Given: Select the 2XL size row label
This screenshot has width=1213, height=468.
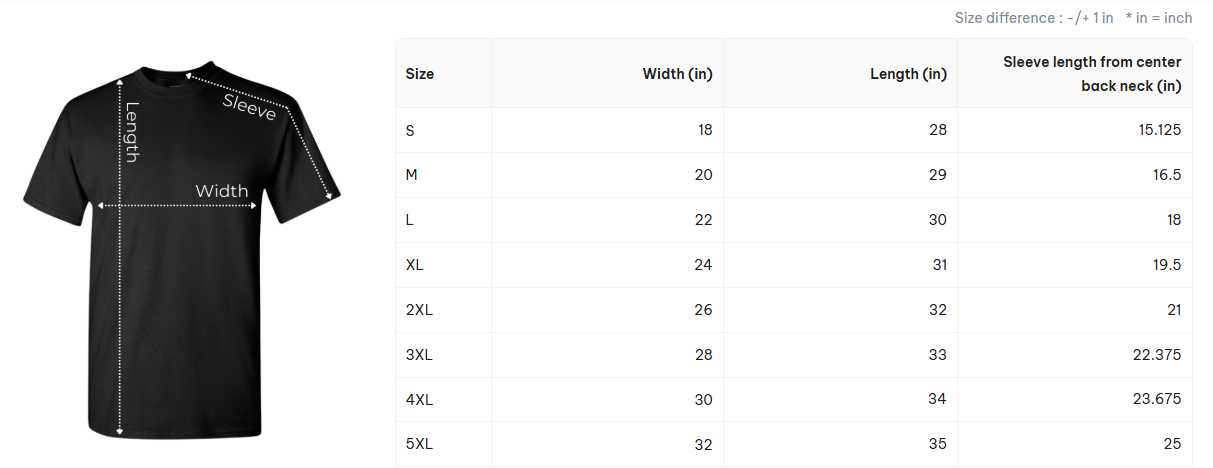Looking at the screenshot, I should [x=419, y=310].
